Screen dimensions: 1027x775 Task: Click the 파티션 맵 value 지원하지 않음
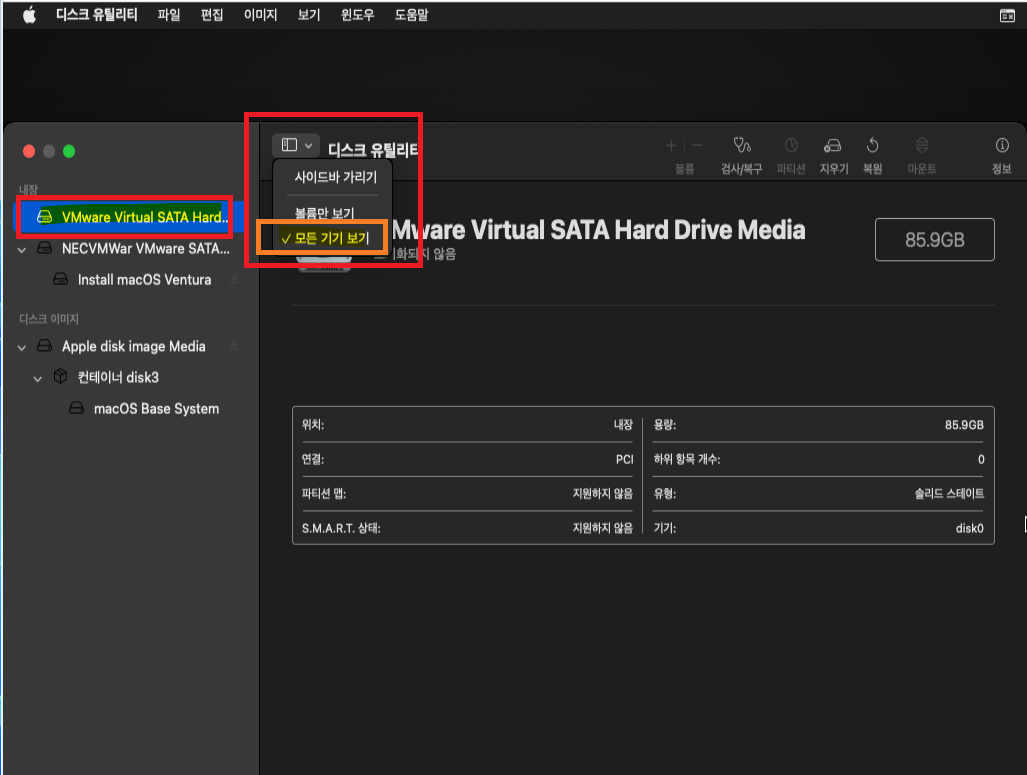click(x=603, y=493)
